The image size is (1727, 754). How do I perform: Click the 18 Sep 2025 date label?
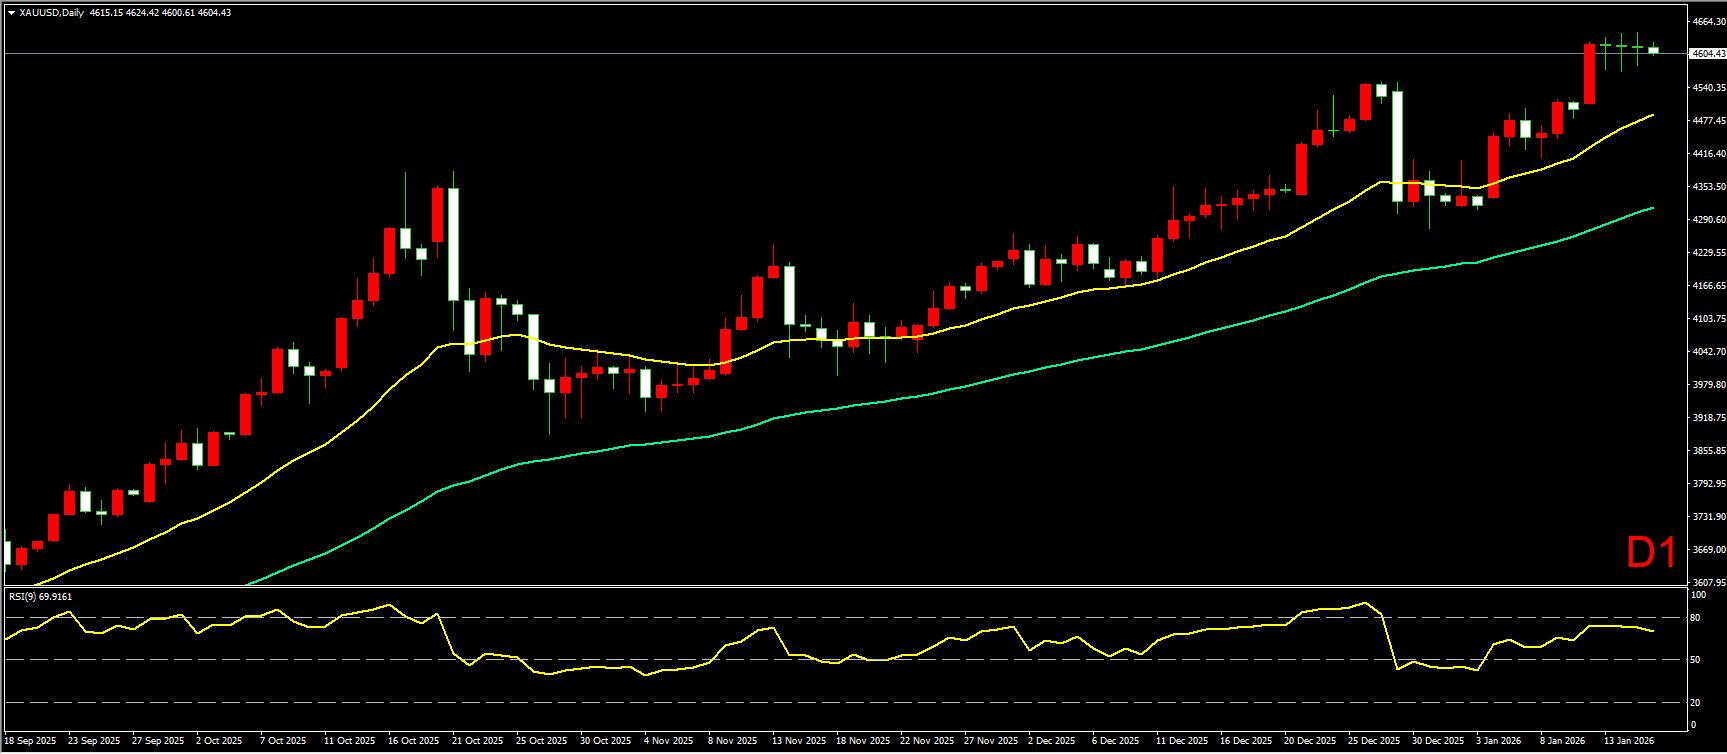[x=31, y=741]
